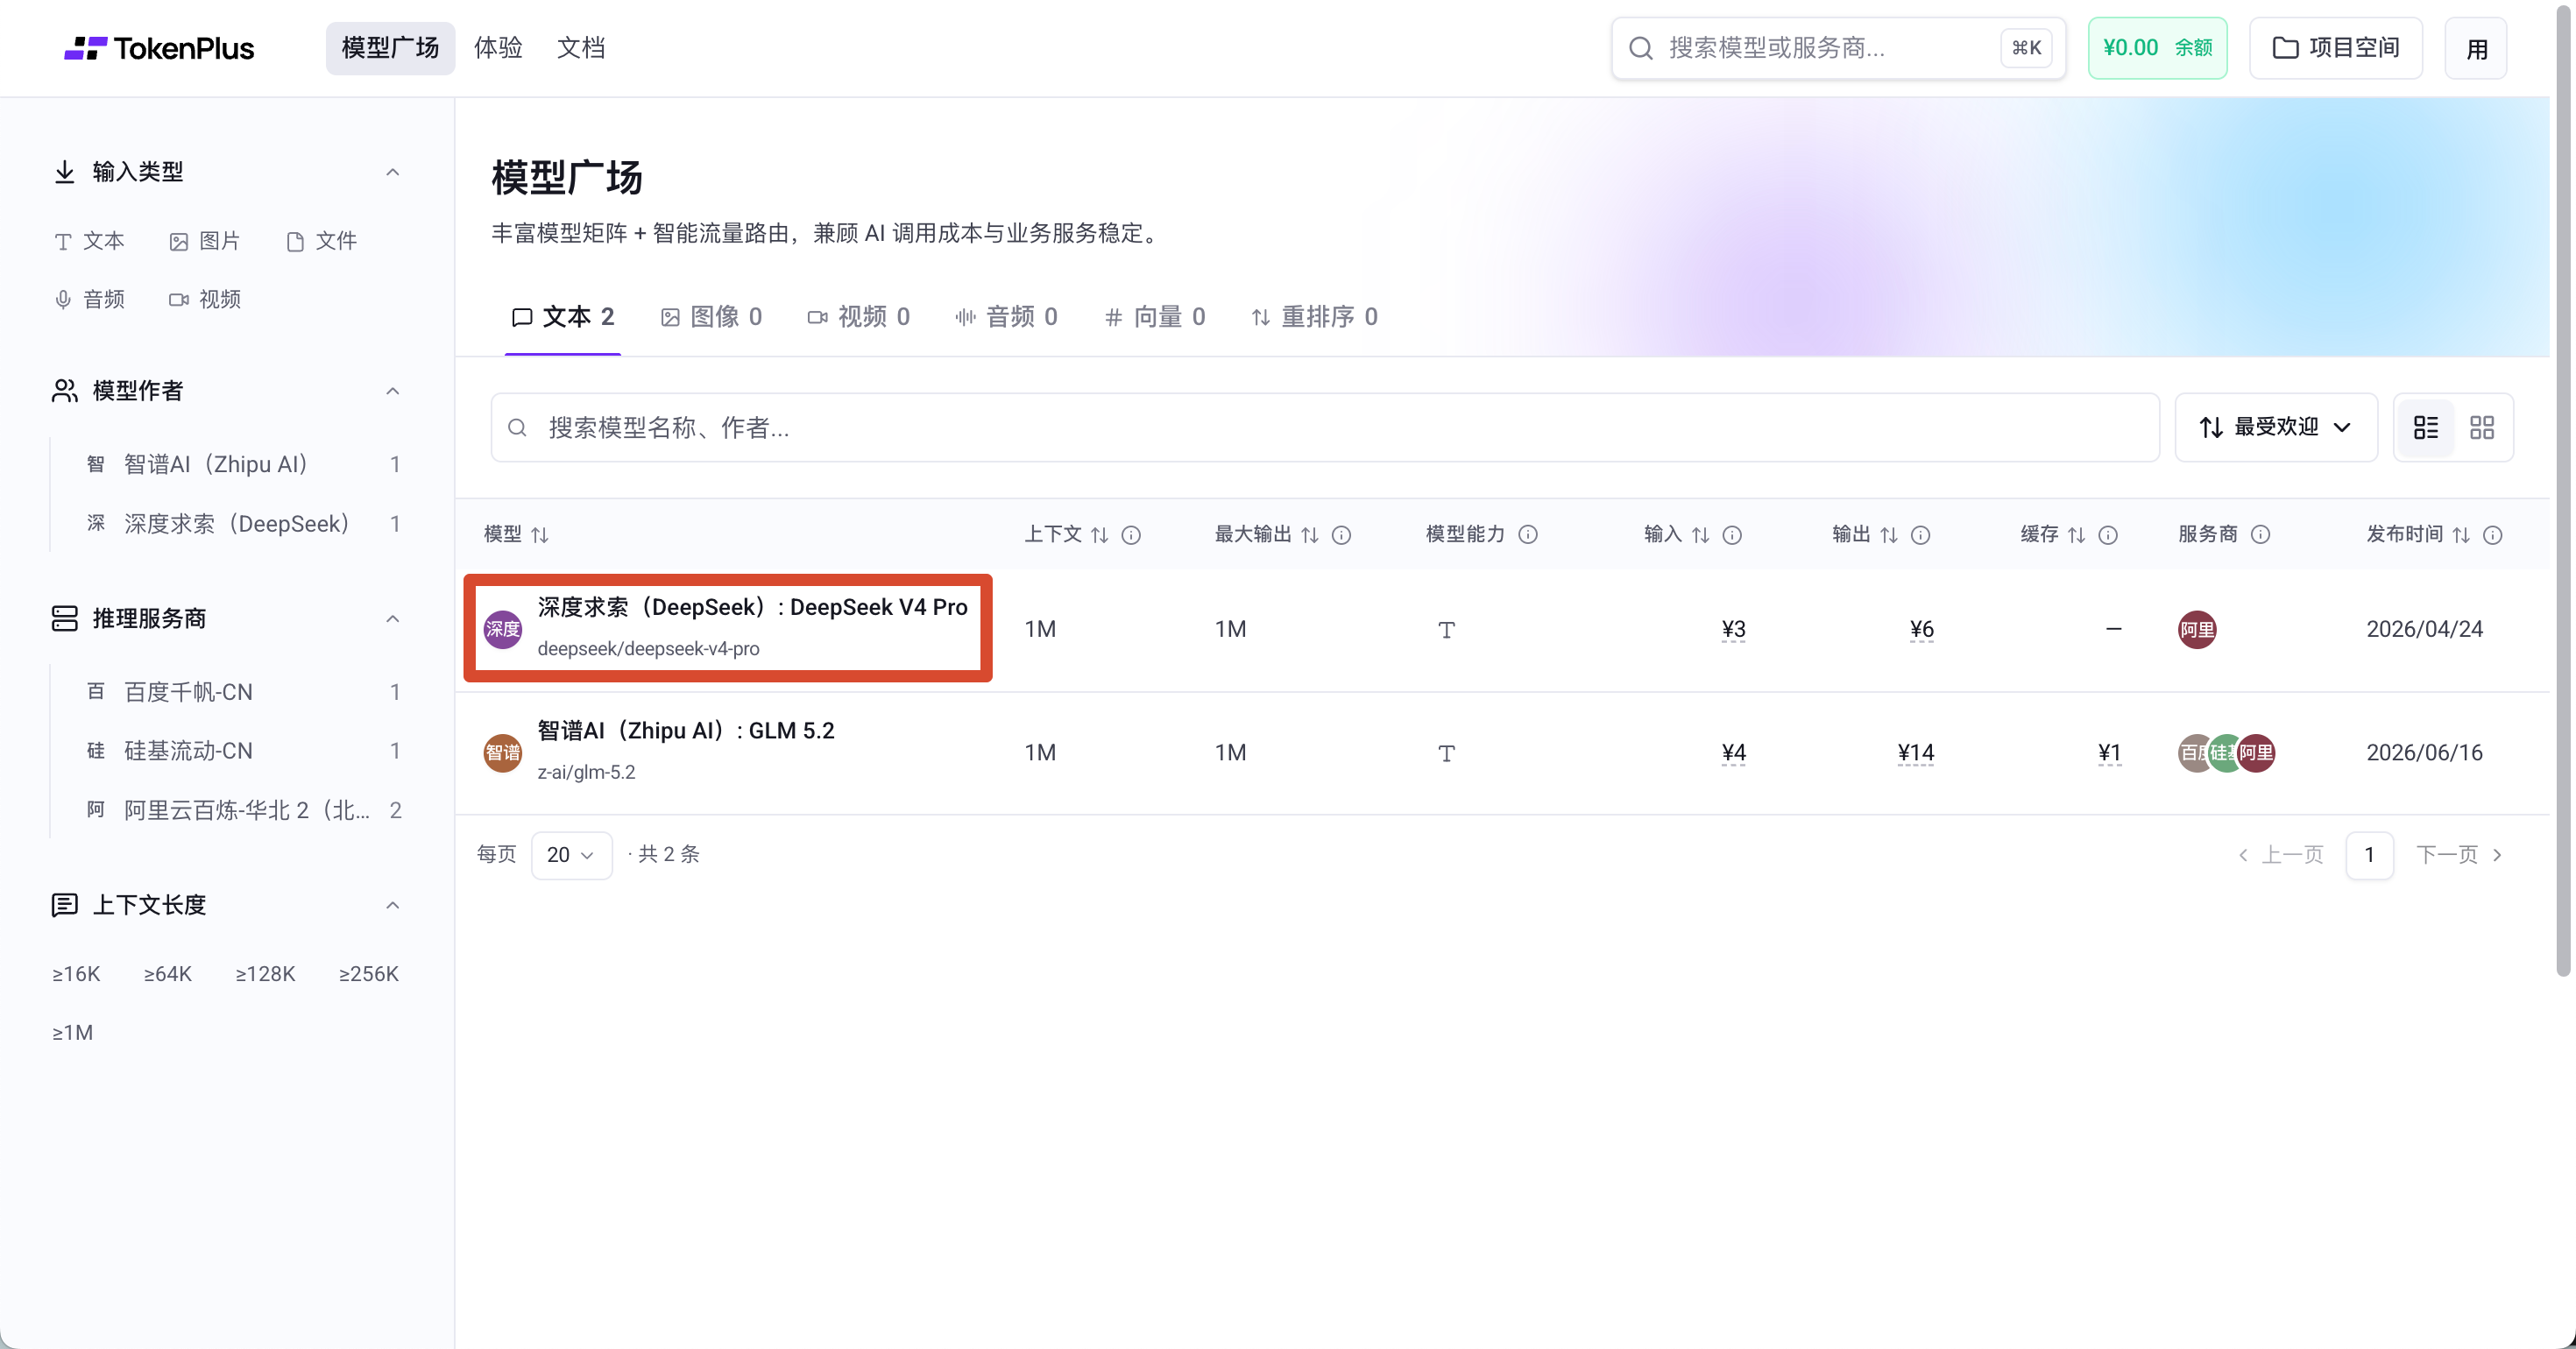Sort by the 输入 price column arrows

[1701, 535]
